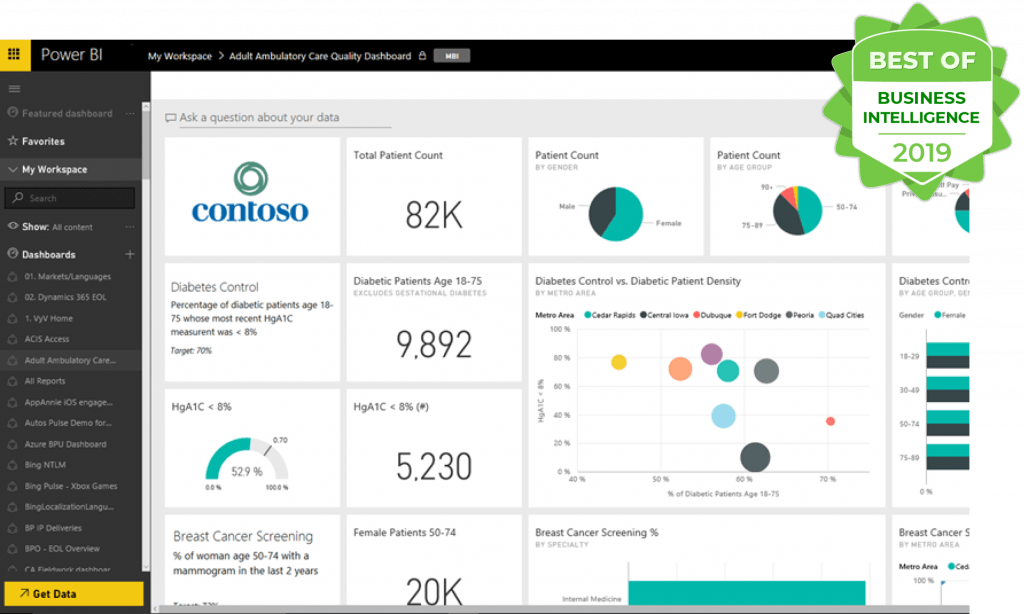Click Central Iowa legend swatch
The height and width of the screenshot is (614, 1024).
(x=643, y=315)
